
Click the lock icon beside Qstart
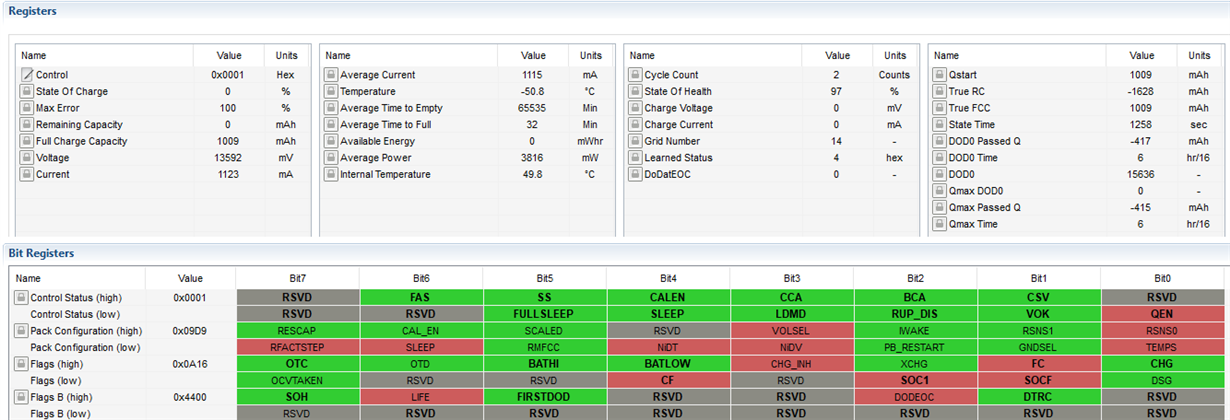point(939,75)
